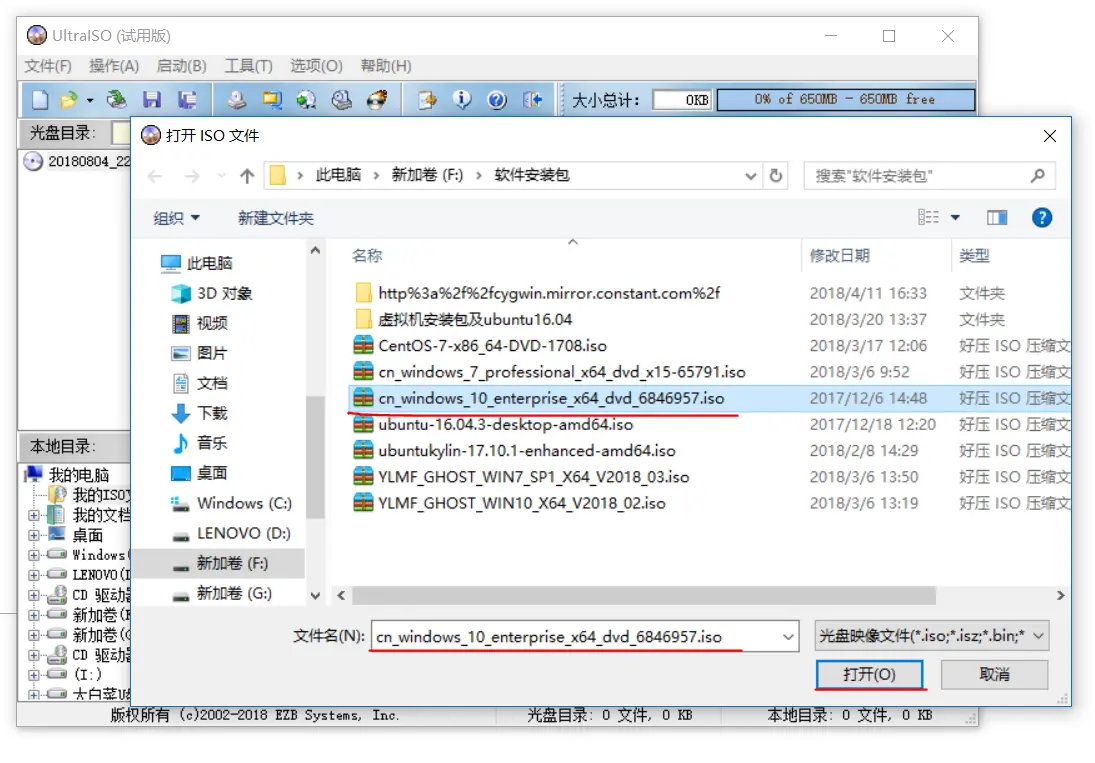The height and width of the screenshot is (763, 1095).
Task: Click the 打开(O) button
Action: click(869, 674)
